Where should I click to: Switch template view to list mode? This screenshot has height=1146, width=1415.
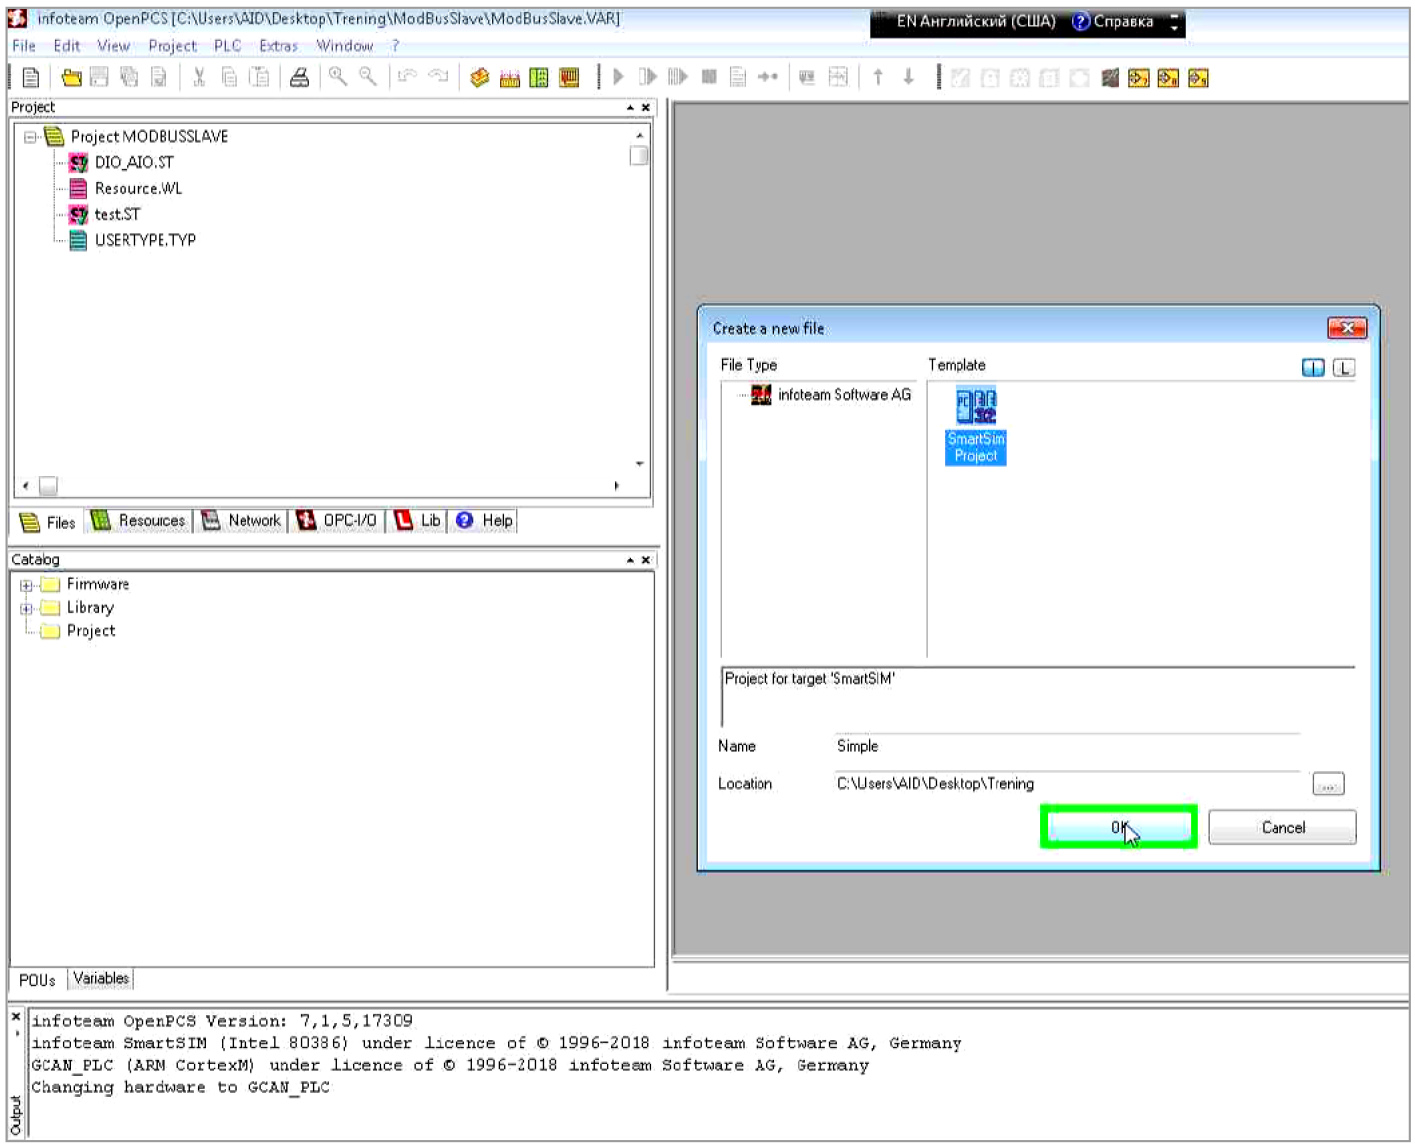tap(1343, 368)
